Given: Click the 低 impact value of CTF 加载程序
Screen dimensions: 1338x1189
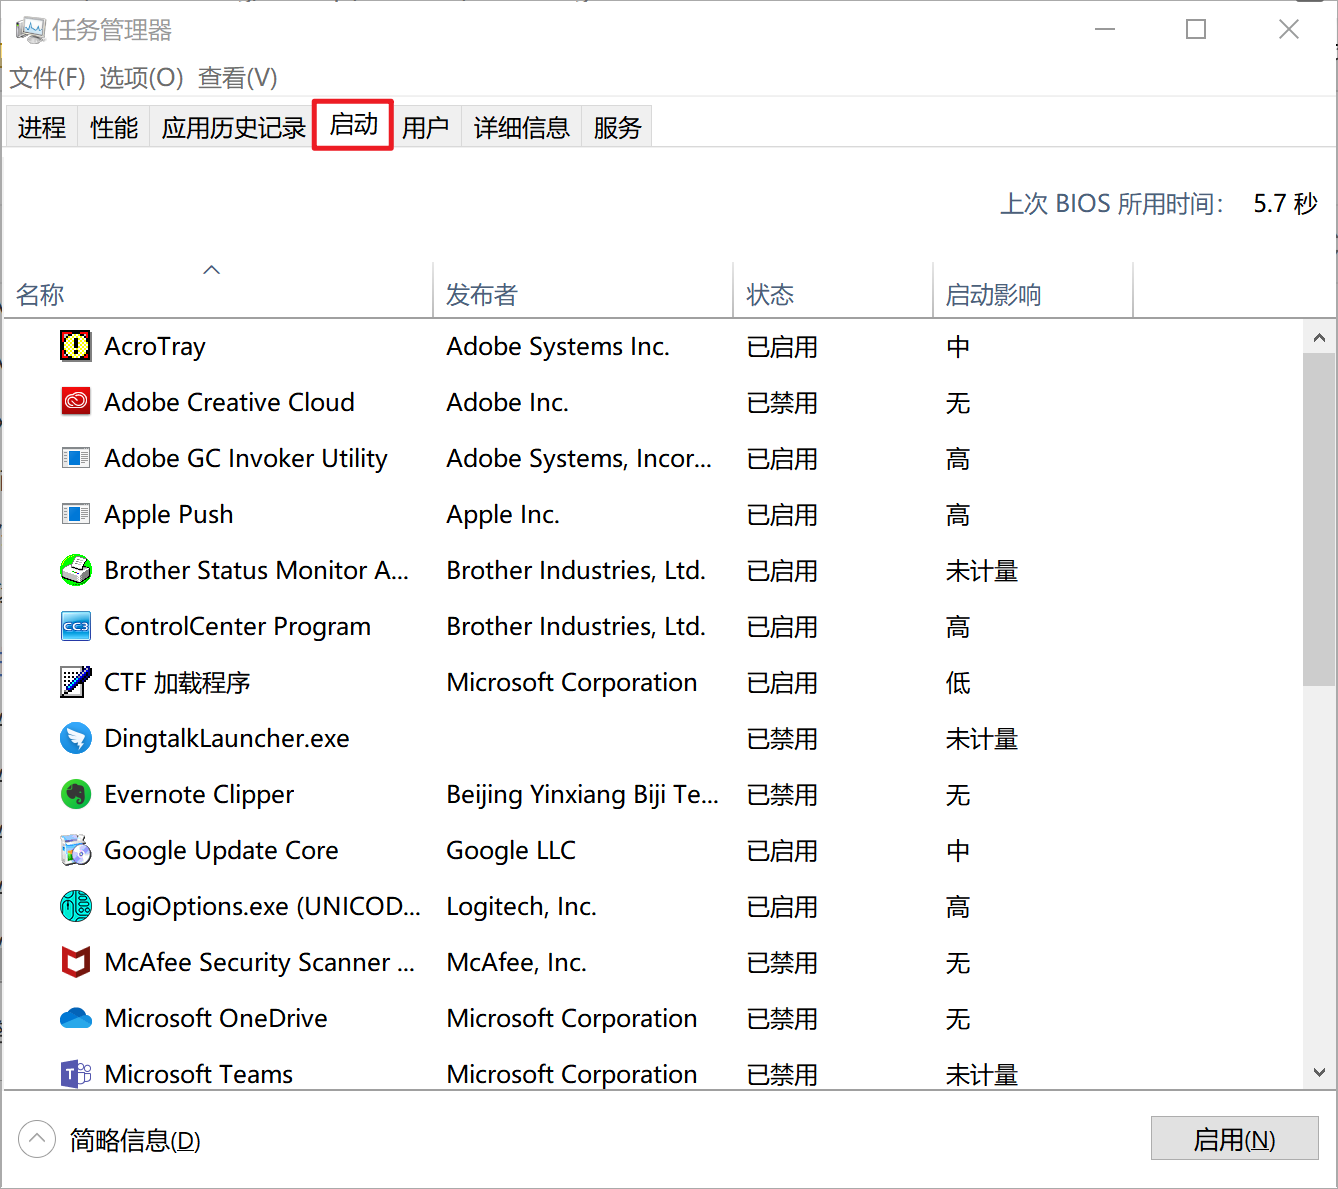Looking at the screenshot, I should pyautogui.click(x=958, y=682).
